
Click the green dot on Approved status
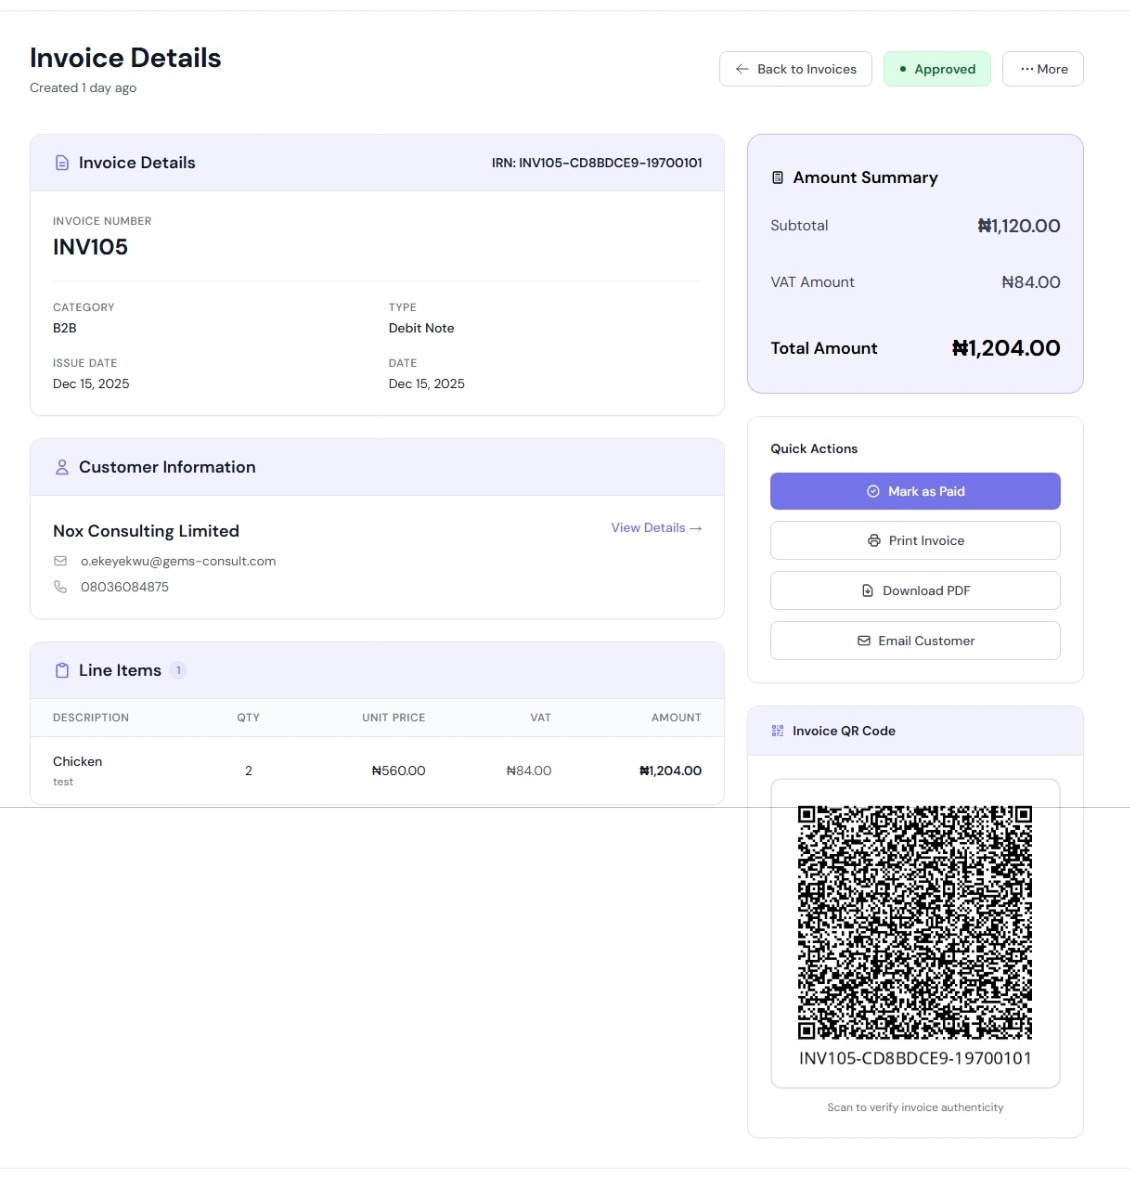pos(904,68)
